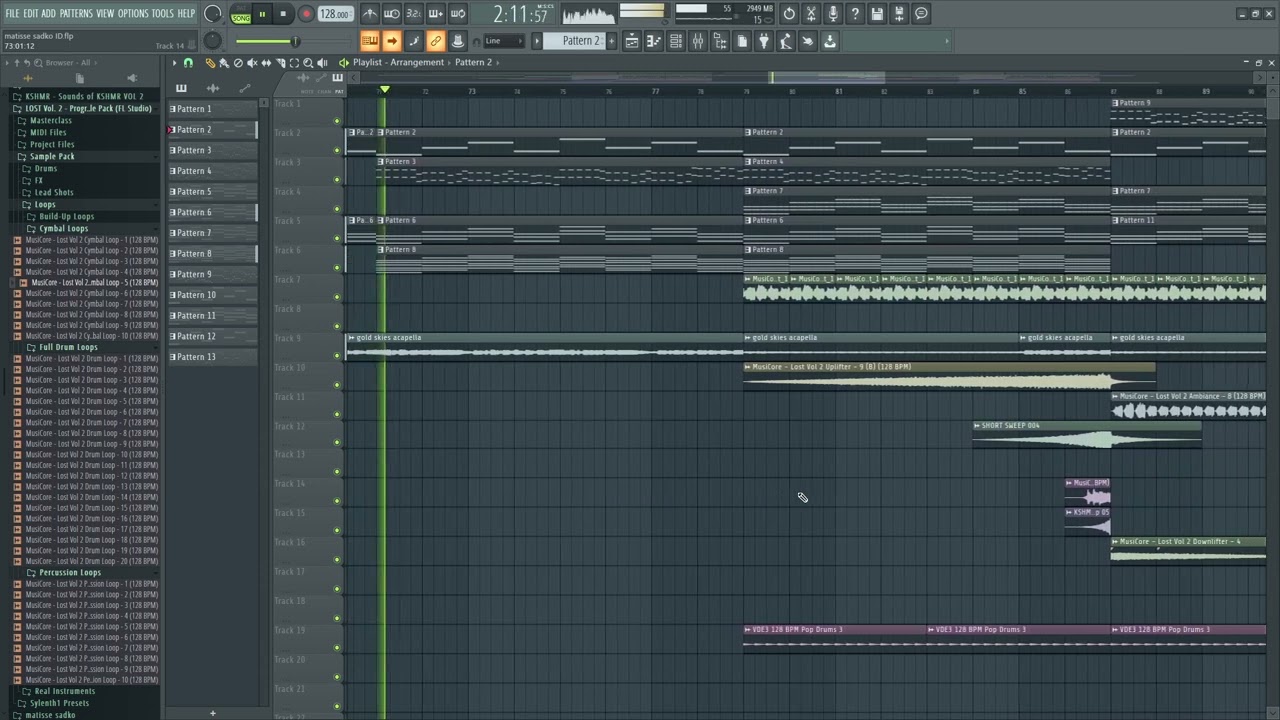Image resolution: width=1280 pixels, height=720 pixels.
Task: Mute Track 3 green light
Action: pos(337,180)
